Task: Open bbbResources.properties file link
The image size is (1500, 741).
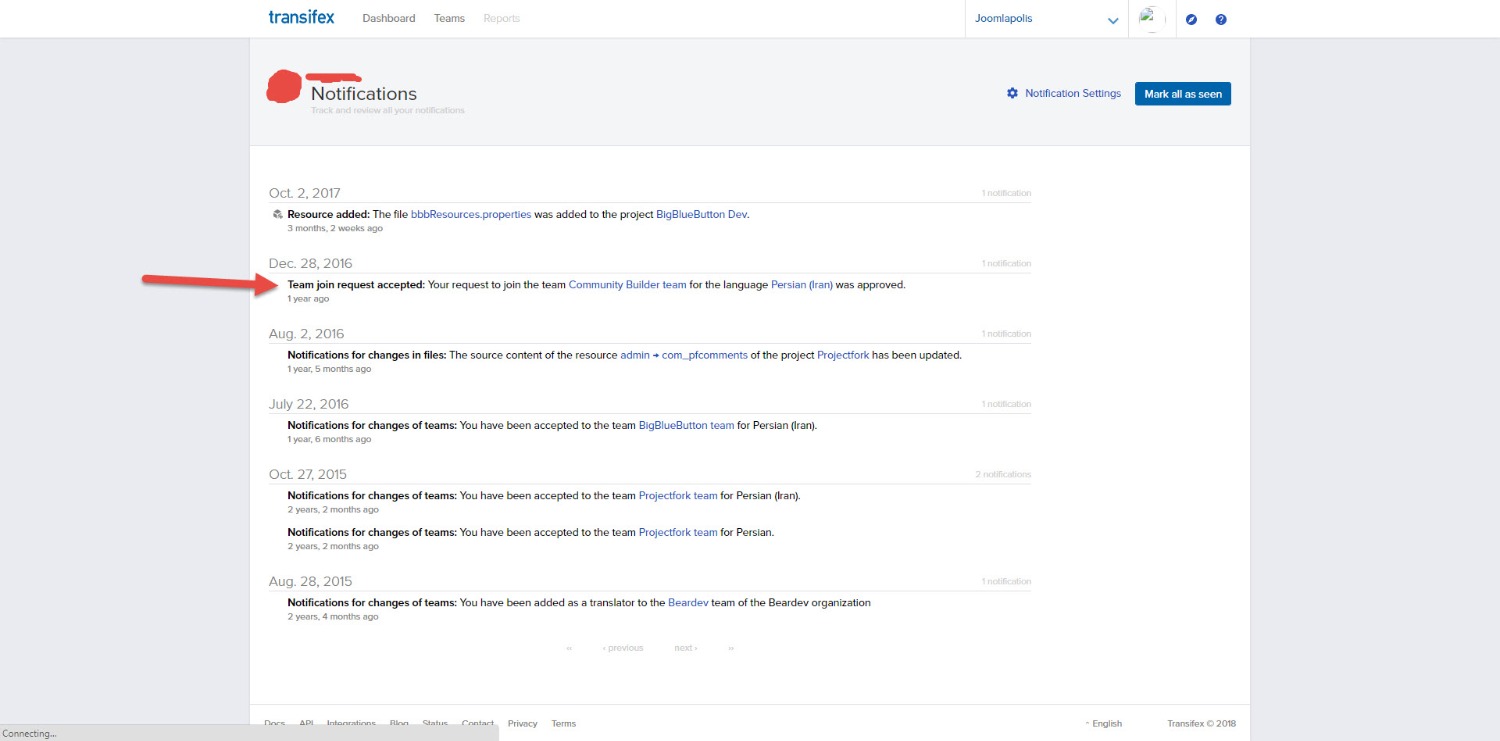Action: pyautogui.click(x=471, y=214)
